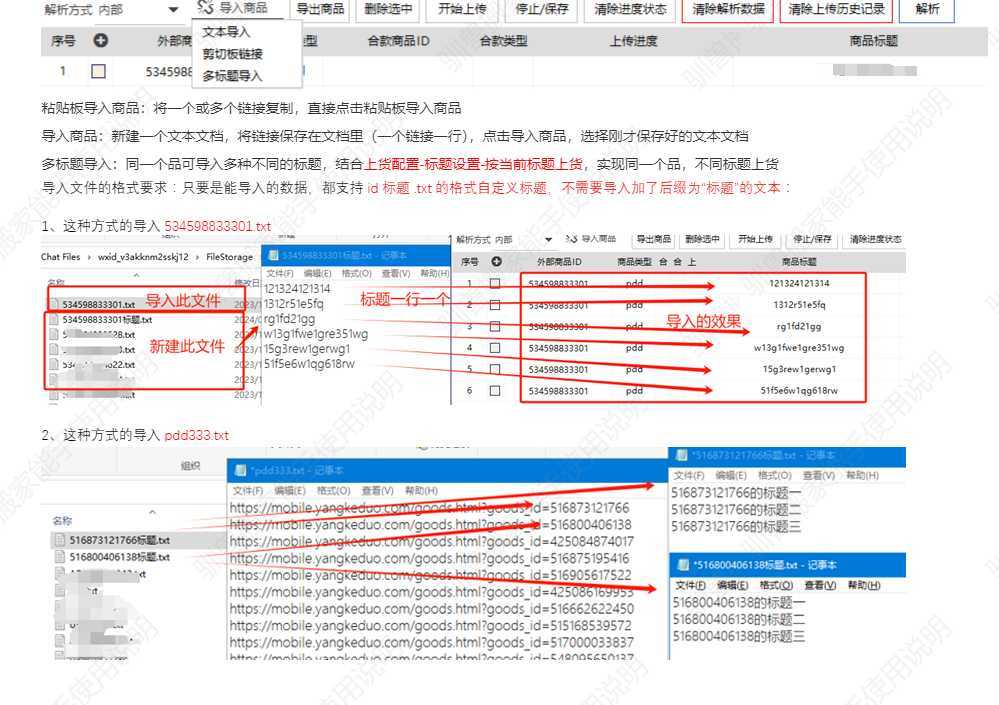Click the notepad icon in pdd333.txt title bar
Viewport: 999px width, 705px height.
click(238, 471)
